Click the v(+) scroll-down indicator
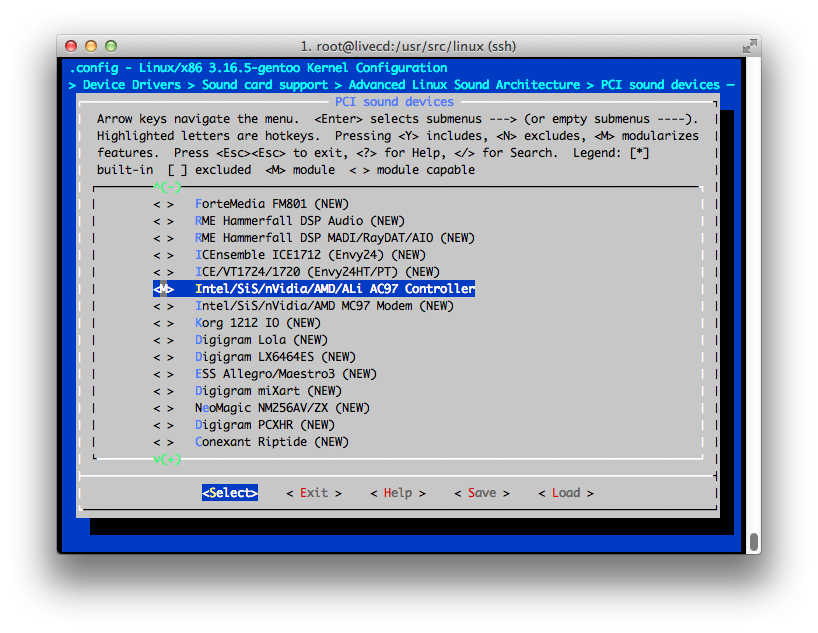 pos(167,459)
